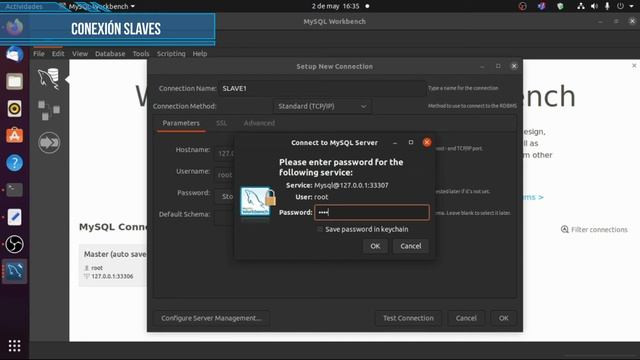Close the welcome panel with X

point(634,65)
